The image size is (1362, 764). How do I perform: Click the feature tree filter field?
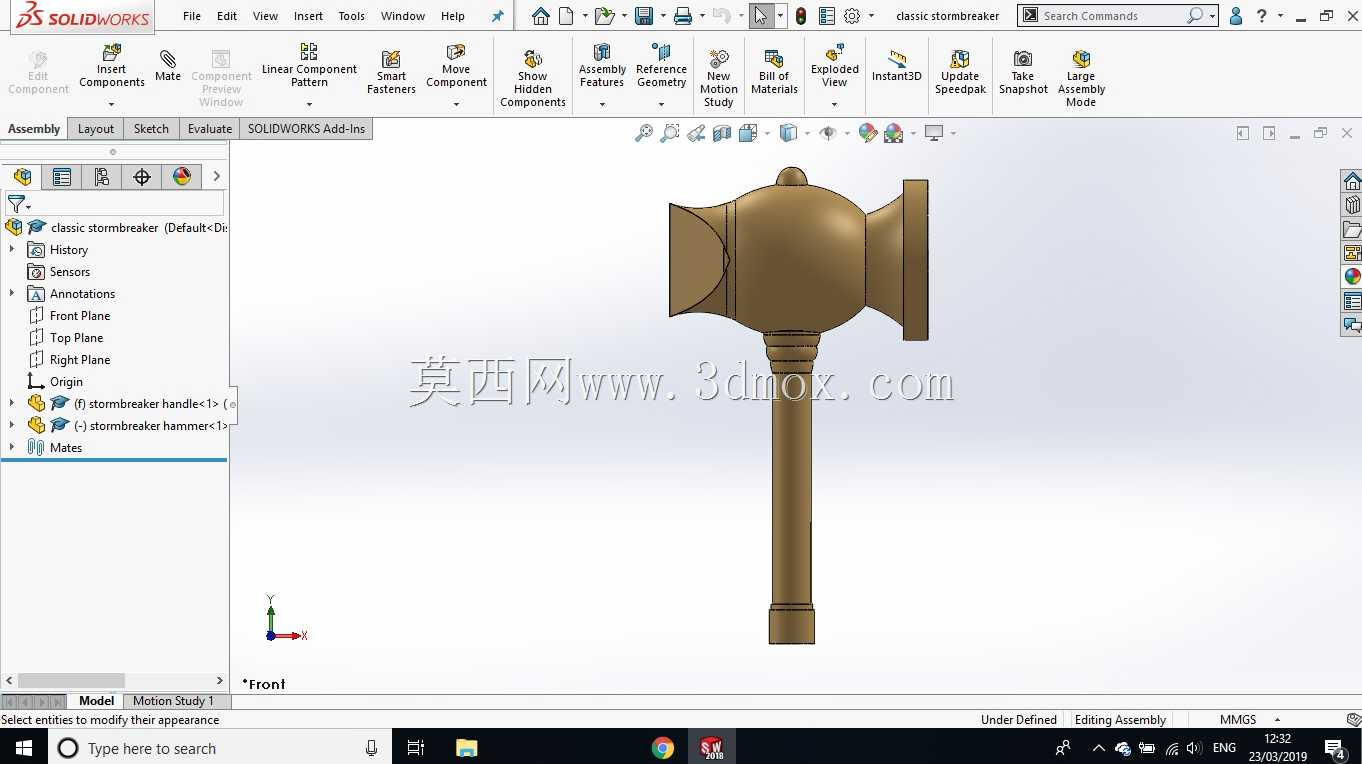(114, 203)
